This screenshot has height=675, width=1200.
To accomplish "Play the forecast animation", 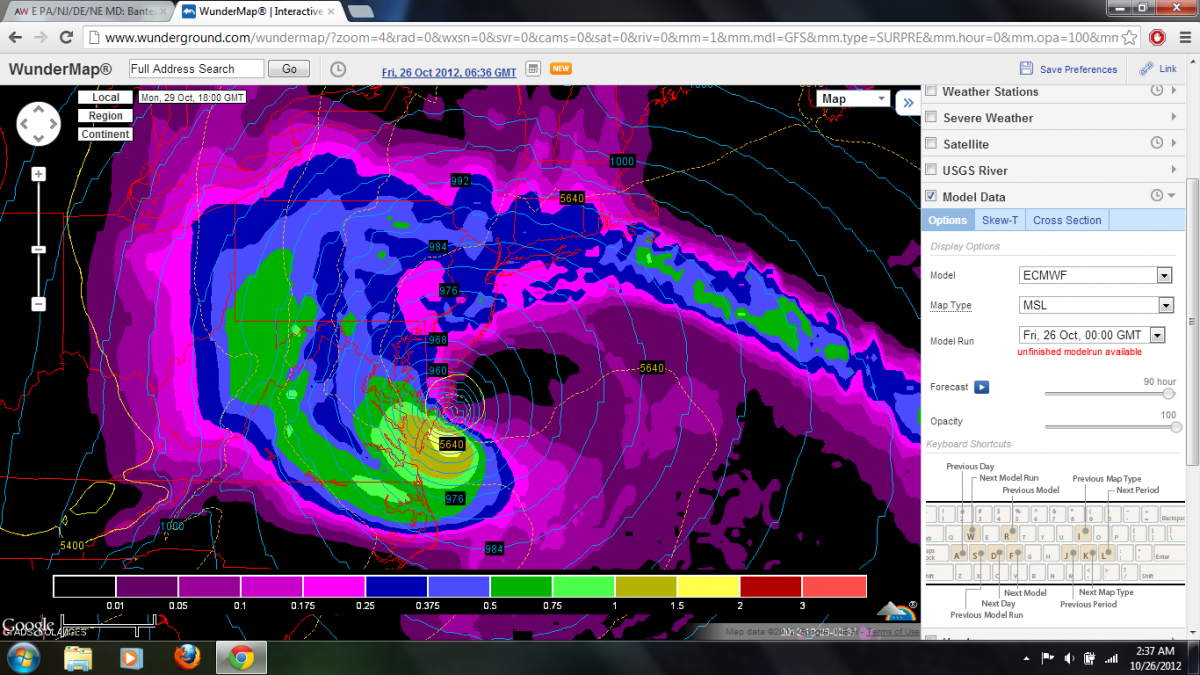I will 982,387.
